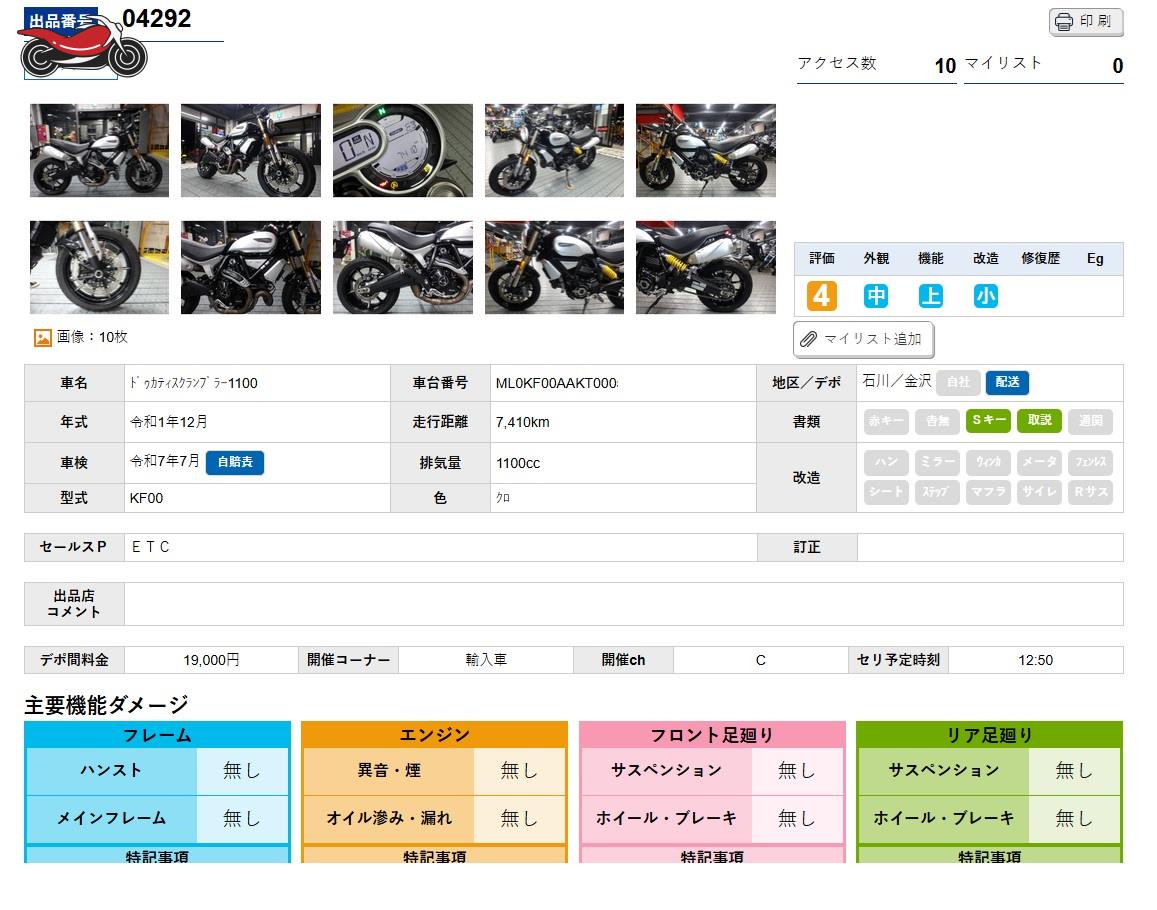Click the green リア足廻り damage header

(990, 734)
